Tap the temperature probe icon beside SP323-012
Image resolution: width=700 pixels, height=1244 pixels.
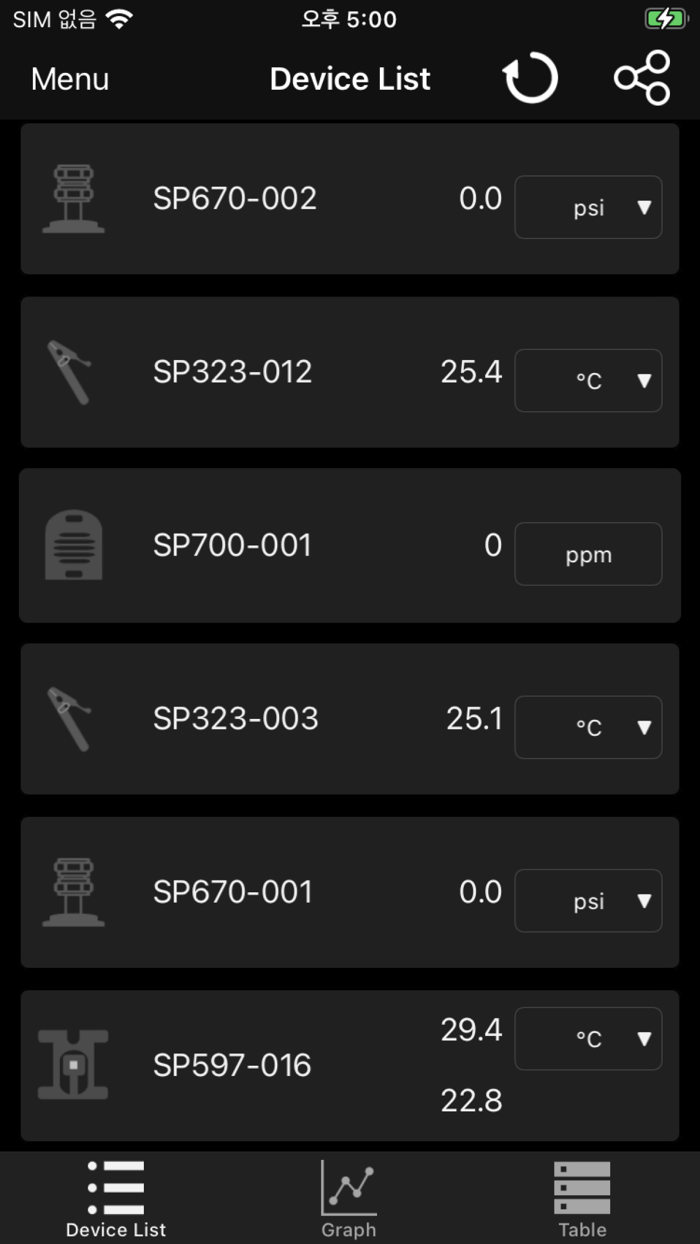tap(72, 371)
